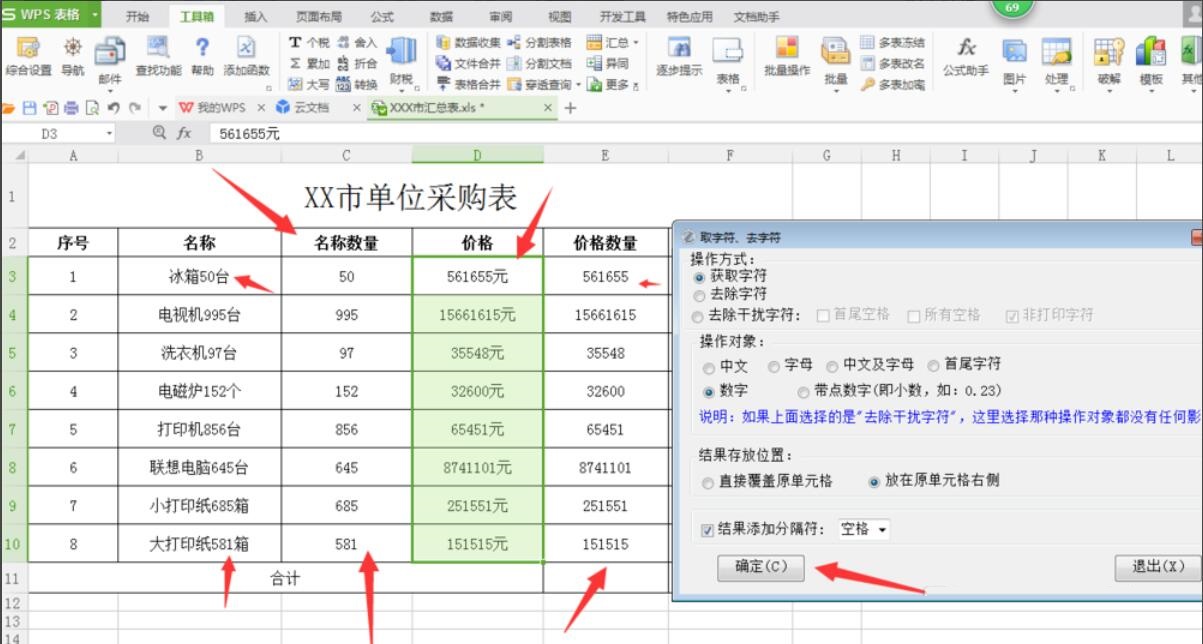
Task: Open 综合设置 general settings tool
Action: point(28,58)
